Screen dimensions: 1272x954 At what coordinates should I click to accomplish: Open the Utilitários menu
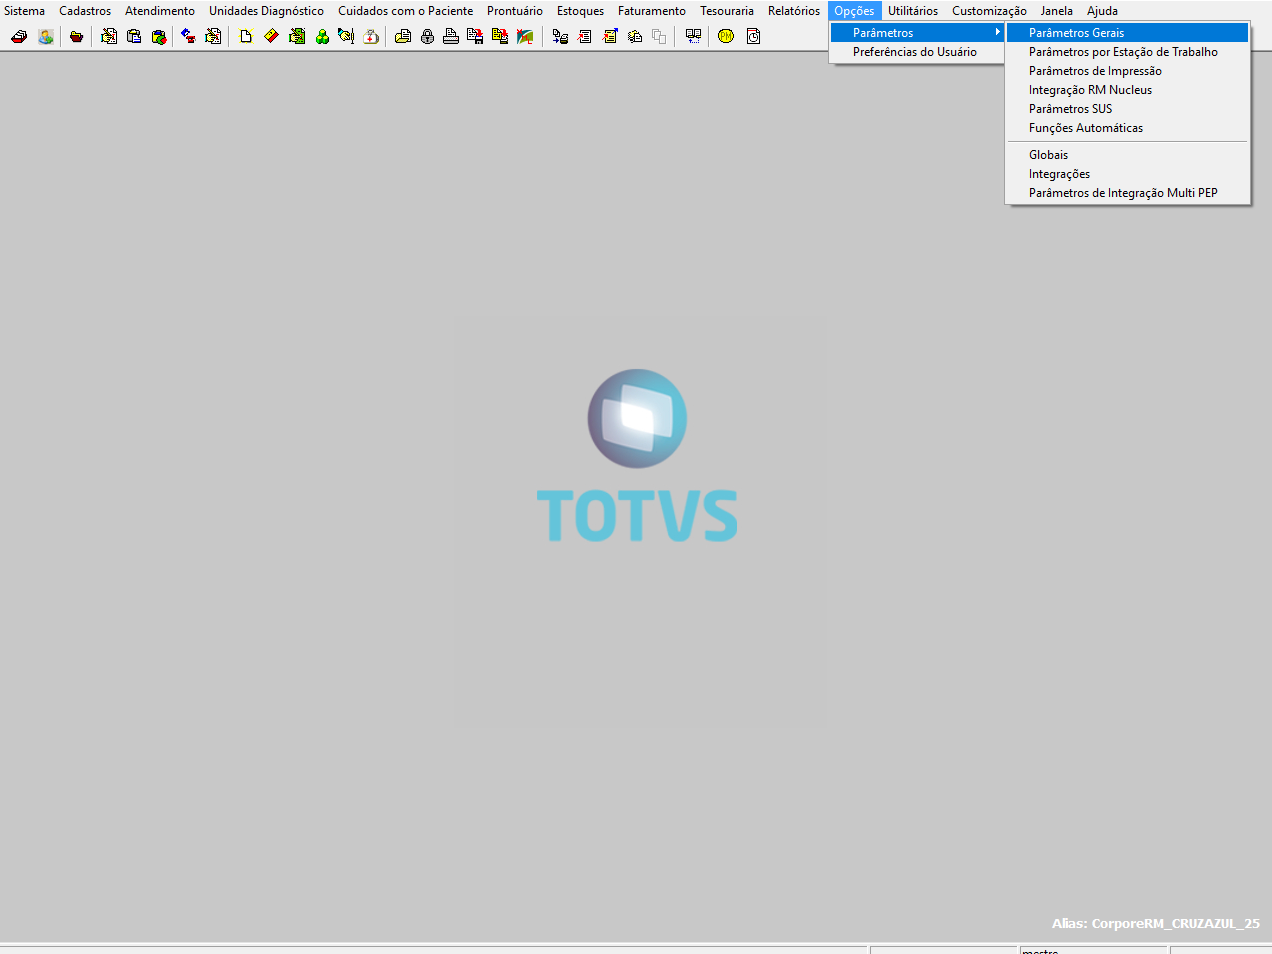[x=913, y=11]
